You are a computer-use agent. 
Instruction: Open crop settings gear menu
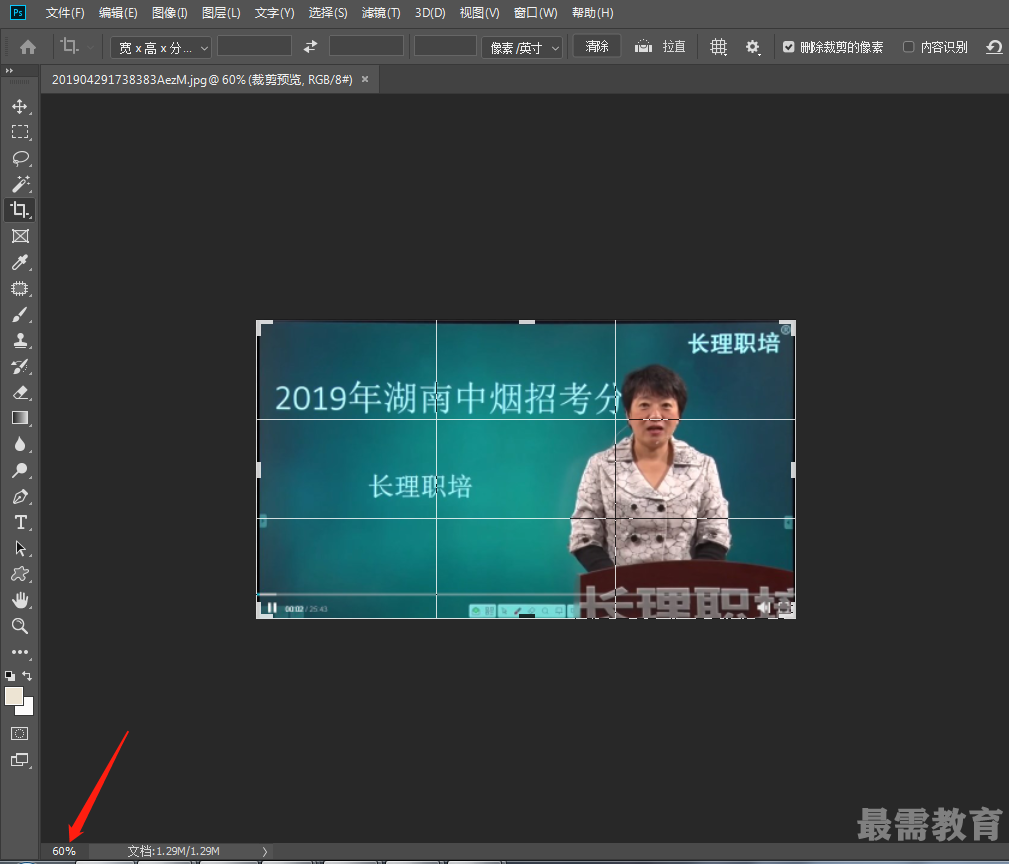click(752, 47)
